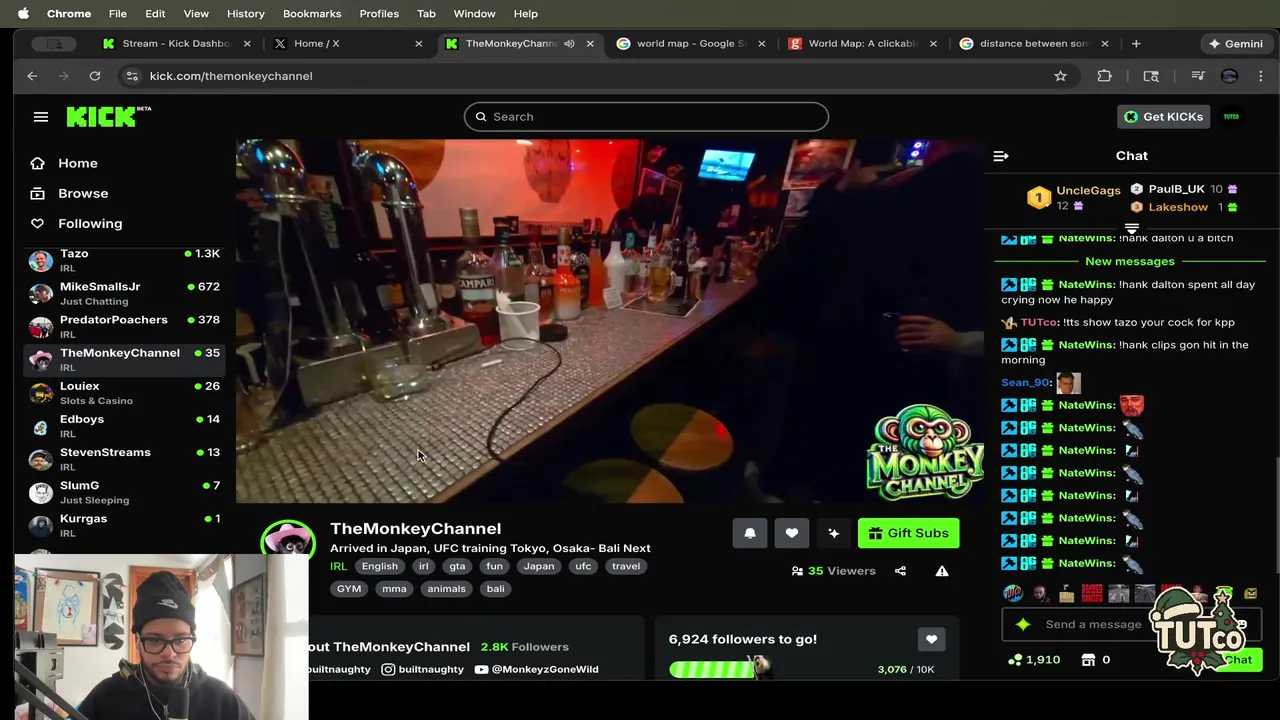1280x720 pixels.
Task: Open Louiex channel in sidebar
Action: coord(124,392)
